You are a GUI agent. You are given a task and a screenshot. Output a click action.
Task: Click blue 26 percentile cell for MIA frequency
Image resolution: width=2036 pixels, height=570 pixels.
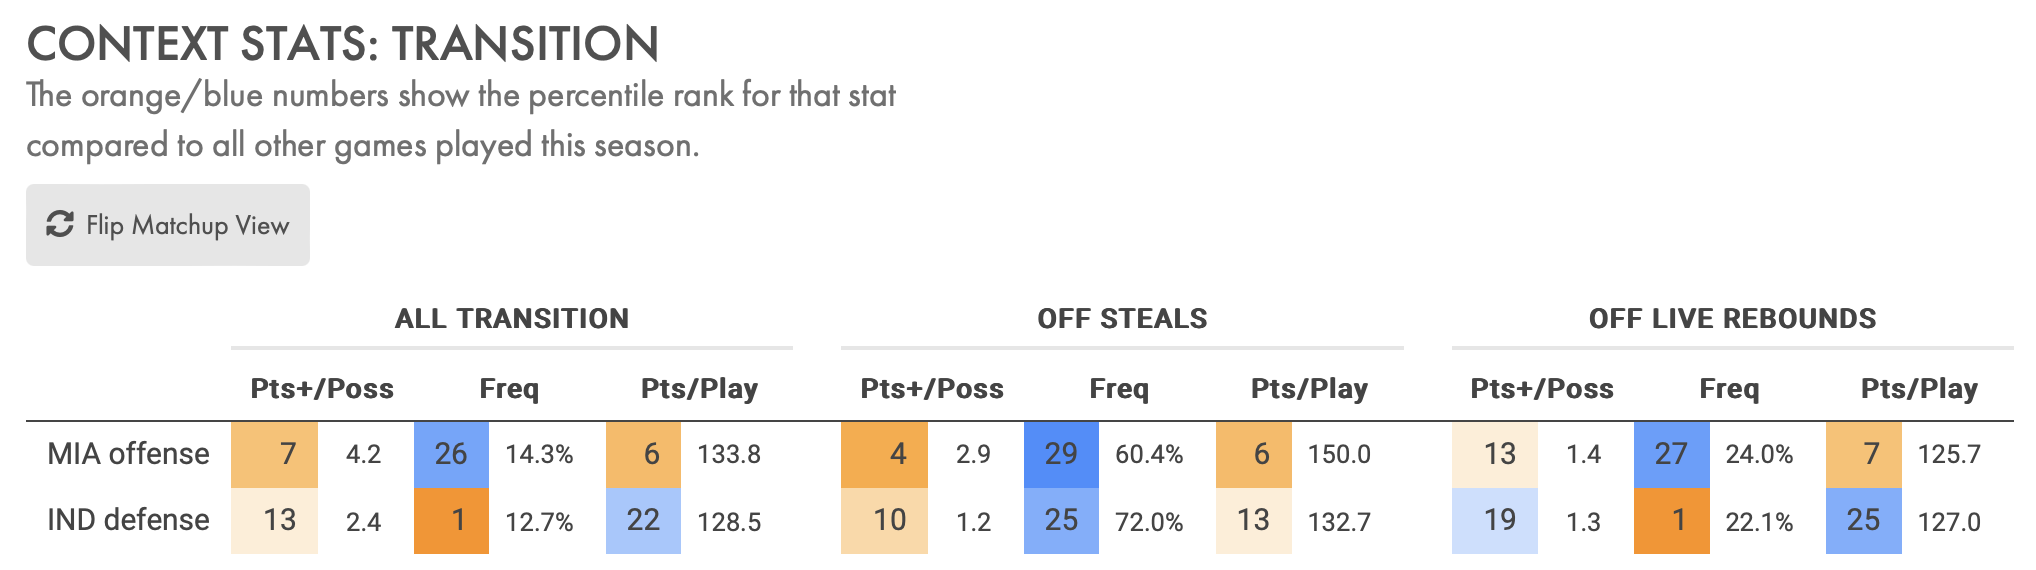click(451, 454)
